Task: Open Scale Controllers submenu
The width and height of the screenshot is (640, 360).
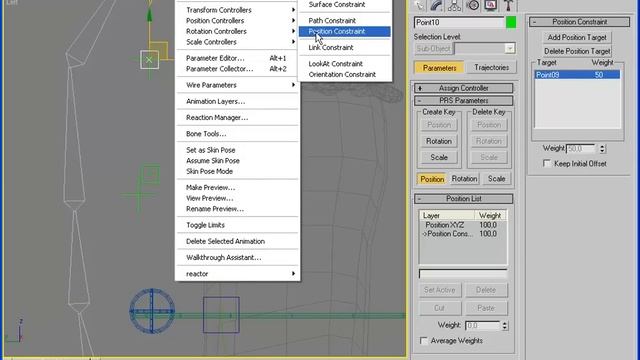Action: click(x=239, y=42)
